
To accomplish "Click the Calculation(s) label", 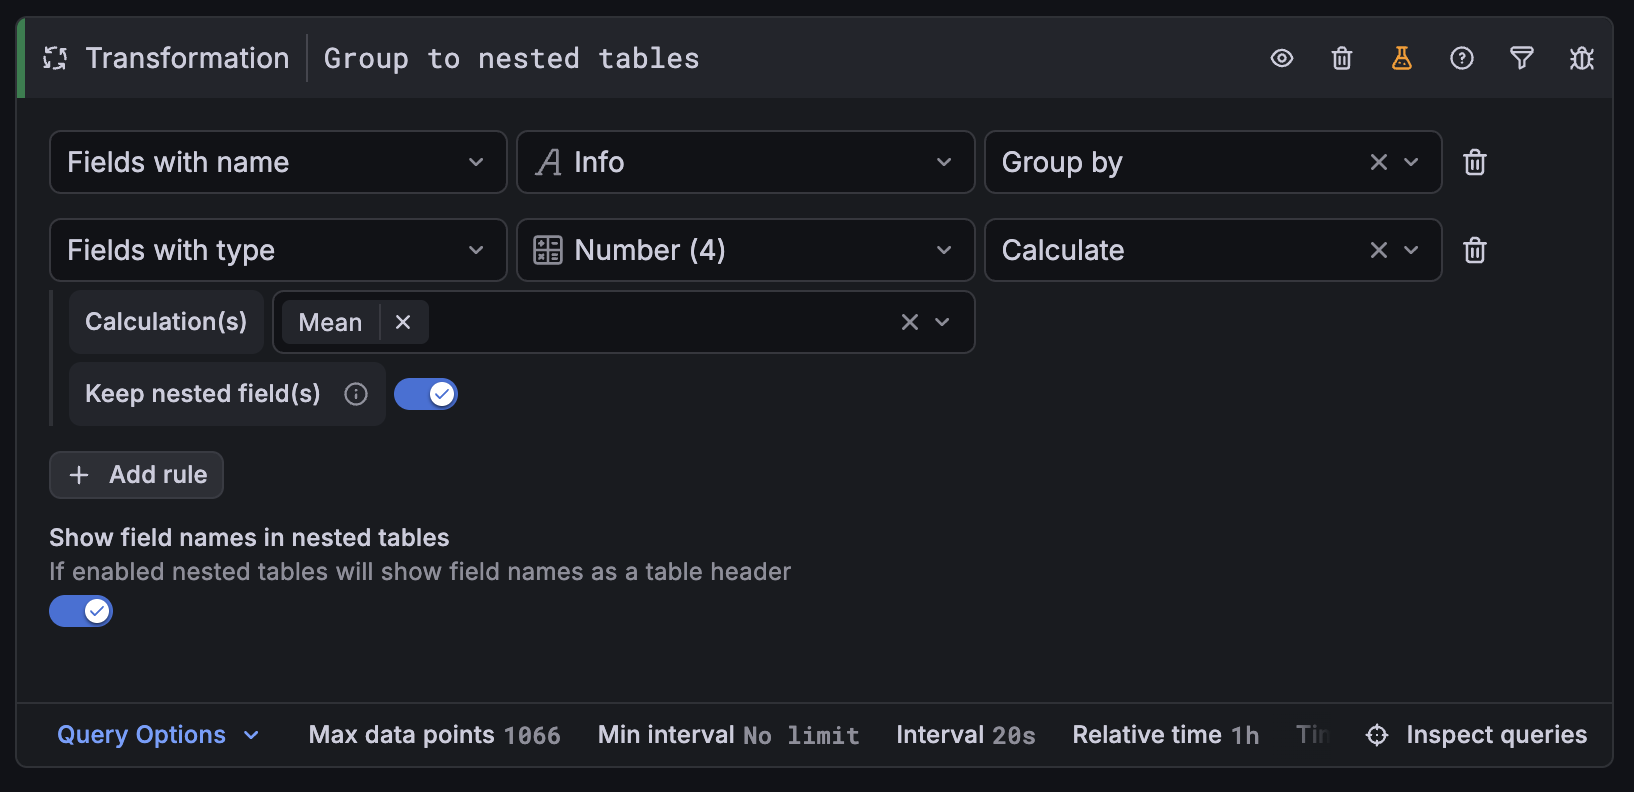I will coord(166,322).
